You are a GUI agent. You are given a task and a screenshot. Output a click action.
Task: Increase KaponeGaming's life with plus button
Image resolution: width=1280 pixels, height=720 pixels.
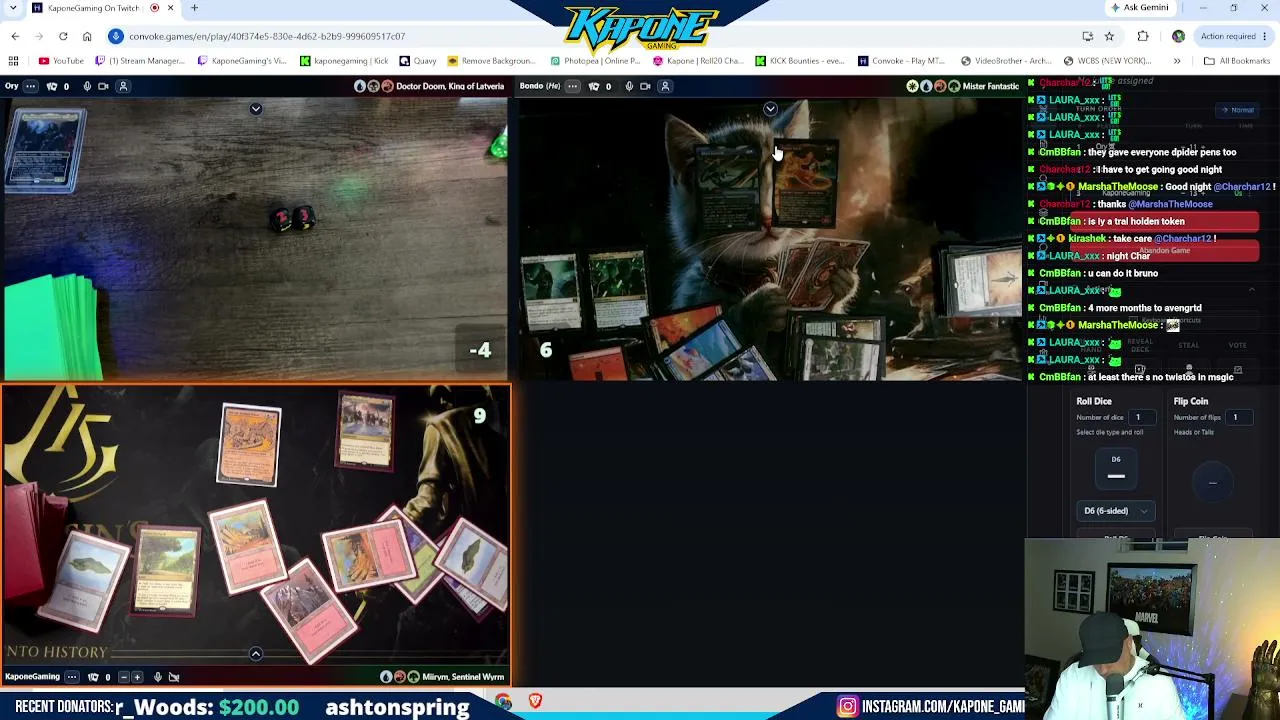tap(137, 677)
